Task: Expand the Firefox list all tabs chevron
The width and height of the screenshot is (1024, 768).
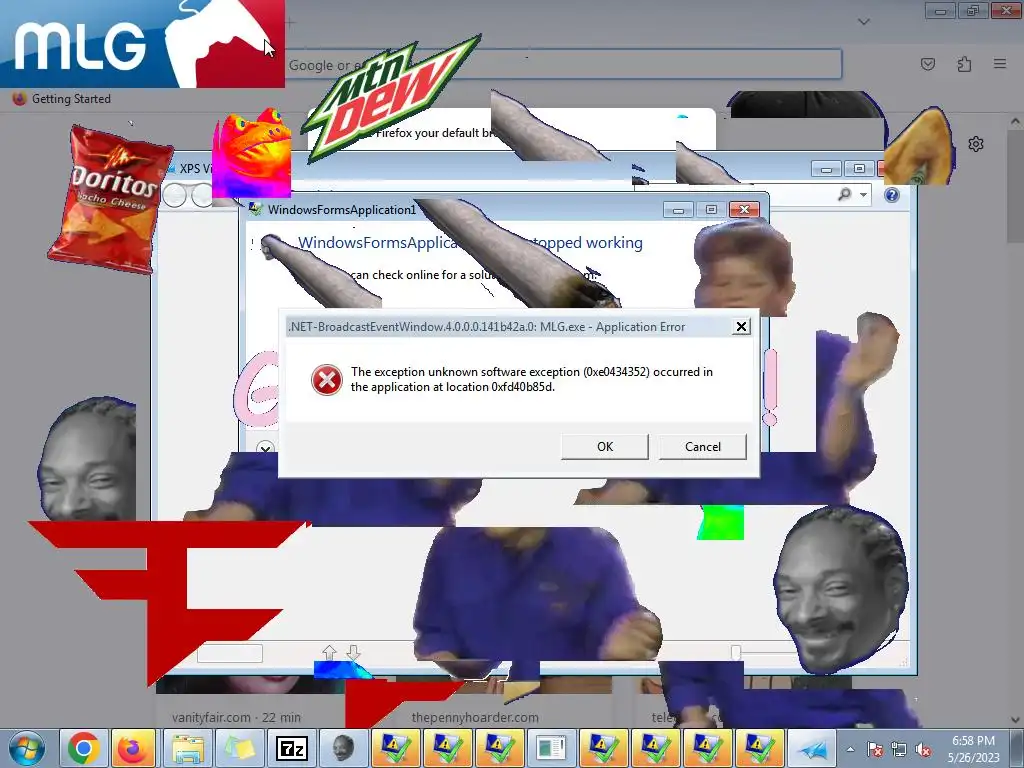Action: pos(863,22)
